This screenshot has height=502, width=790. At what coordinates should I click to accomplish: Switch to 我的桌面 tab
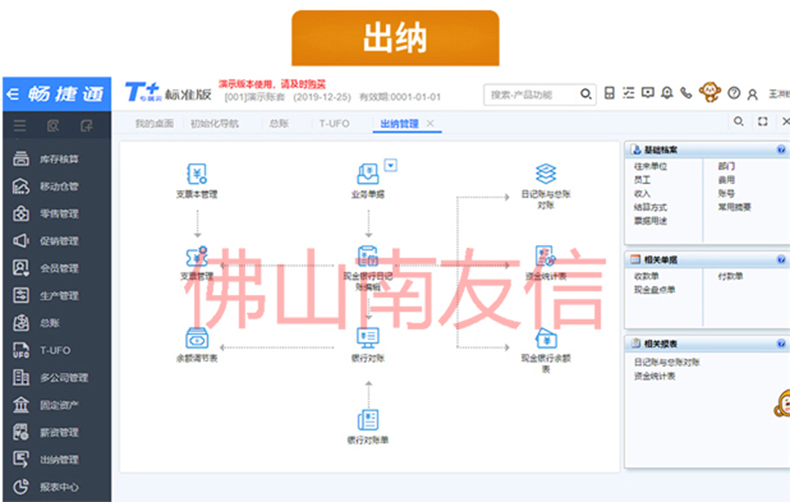[154, 123]
